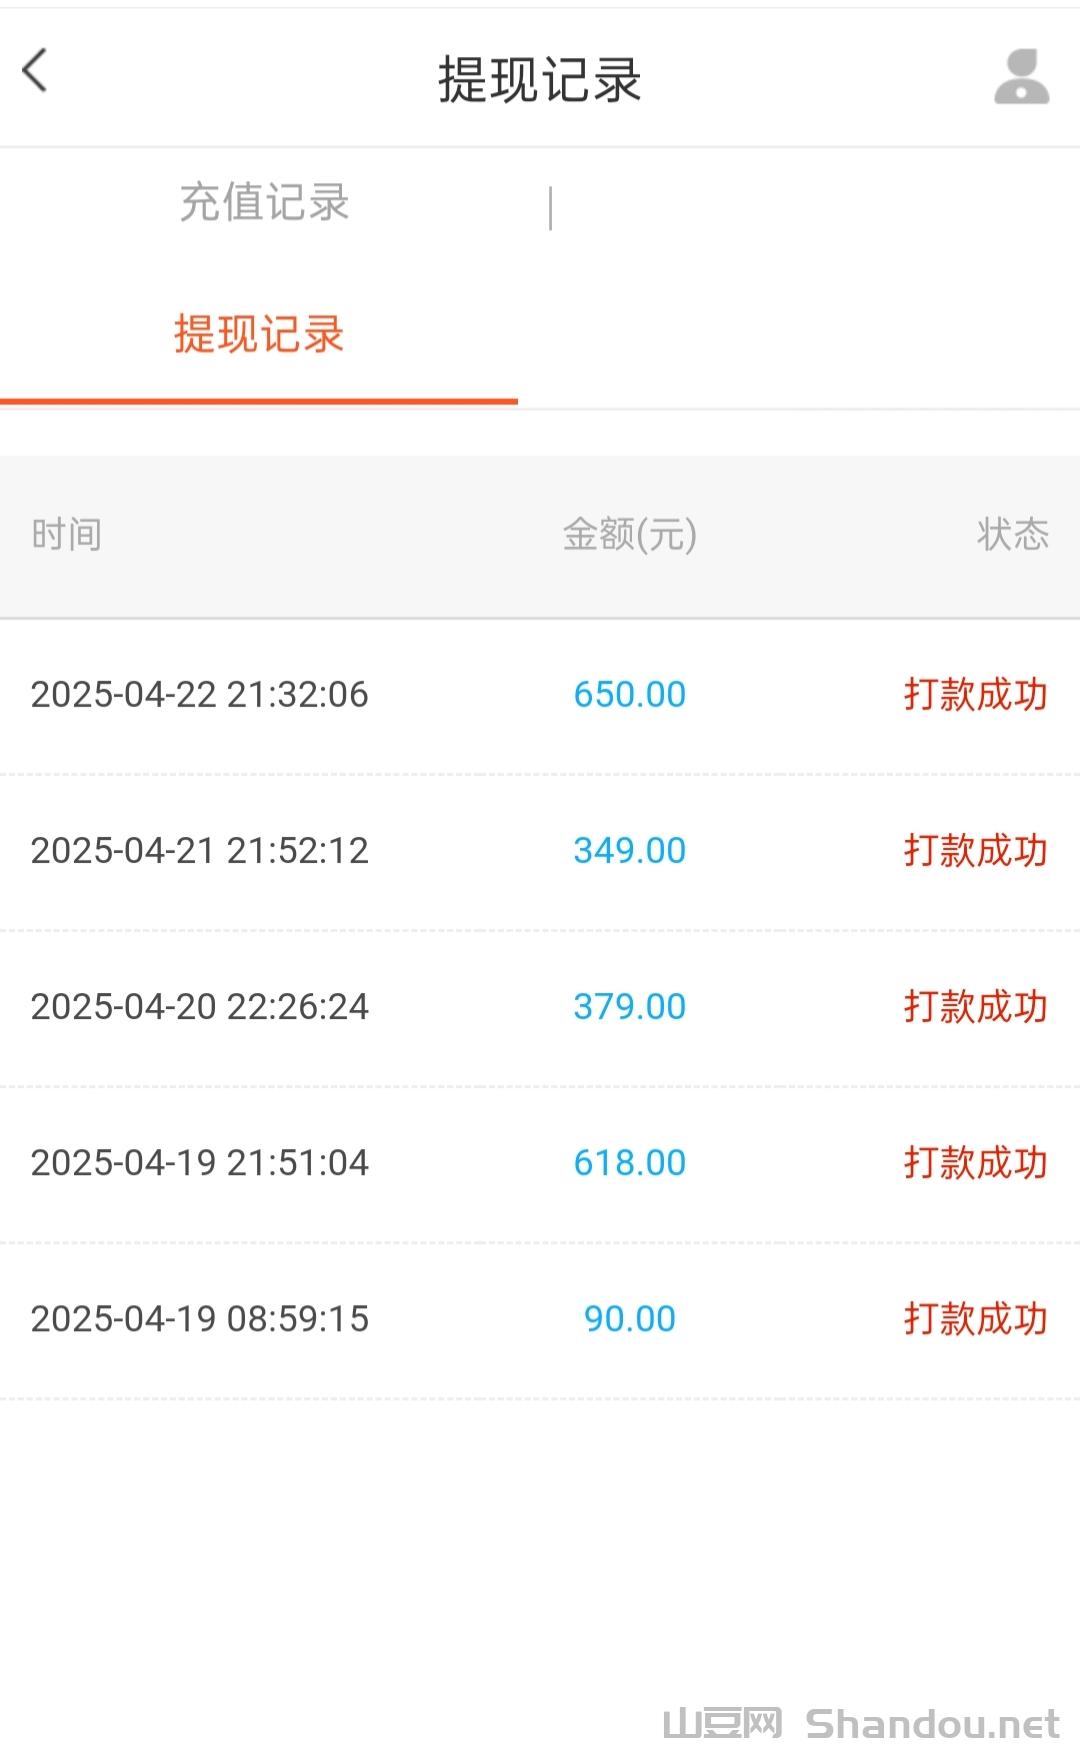Click the 618.00 amount

point(629,1163)
